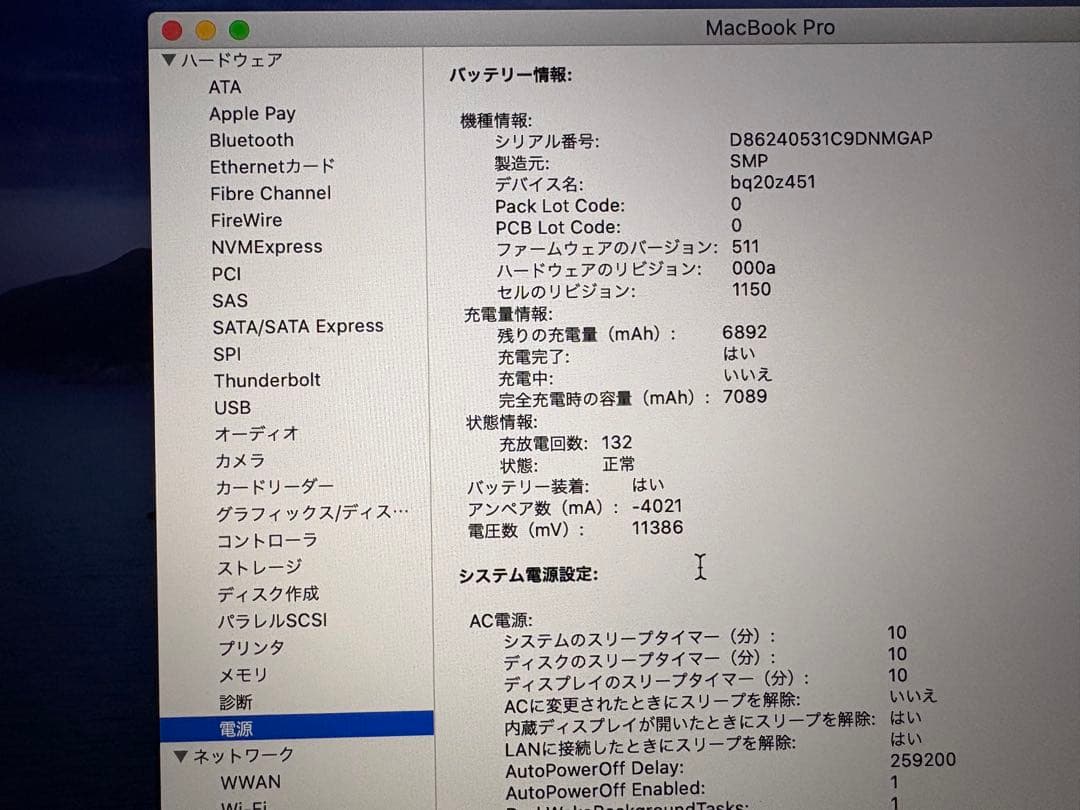Select コントローラ in the sidebar

(267, 541)
